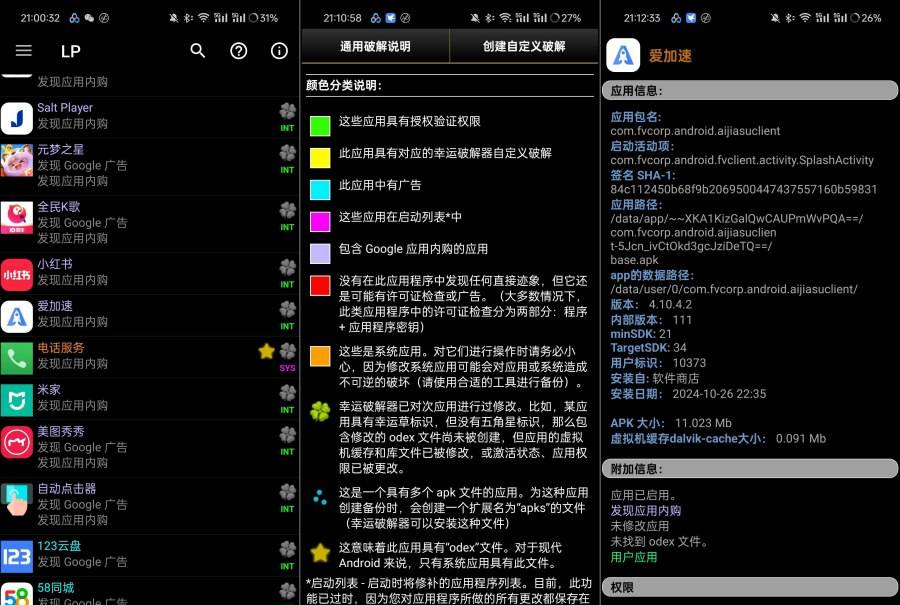Tap the 小红书 app icon

click(17, 273)
